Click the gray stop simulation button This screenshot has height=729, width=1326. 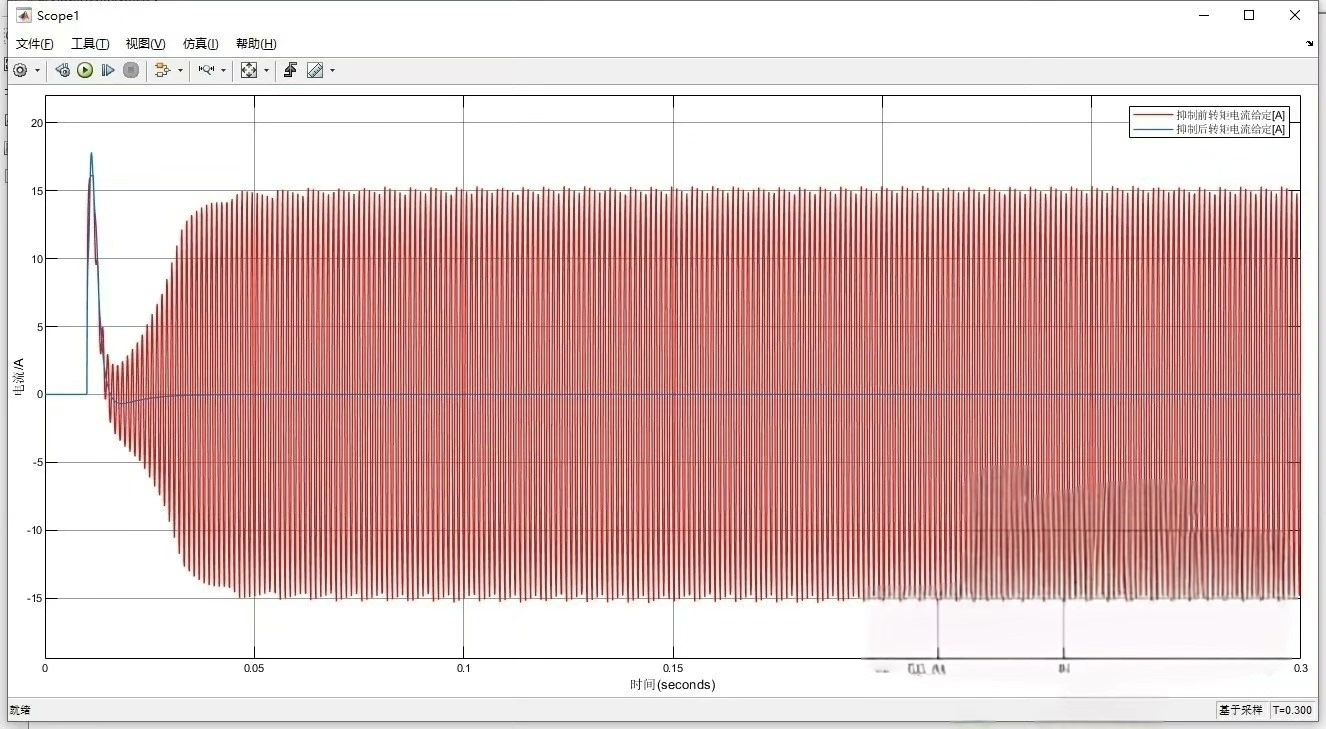[x=131, y=70]
